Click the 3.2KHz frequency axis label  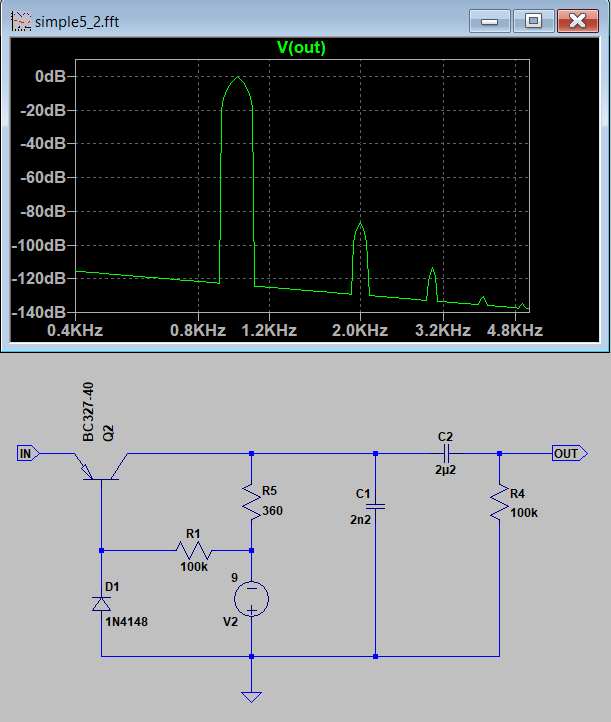[443, 330]
